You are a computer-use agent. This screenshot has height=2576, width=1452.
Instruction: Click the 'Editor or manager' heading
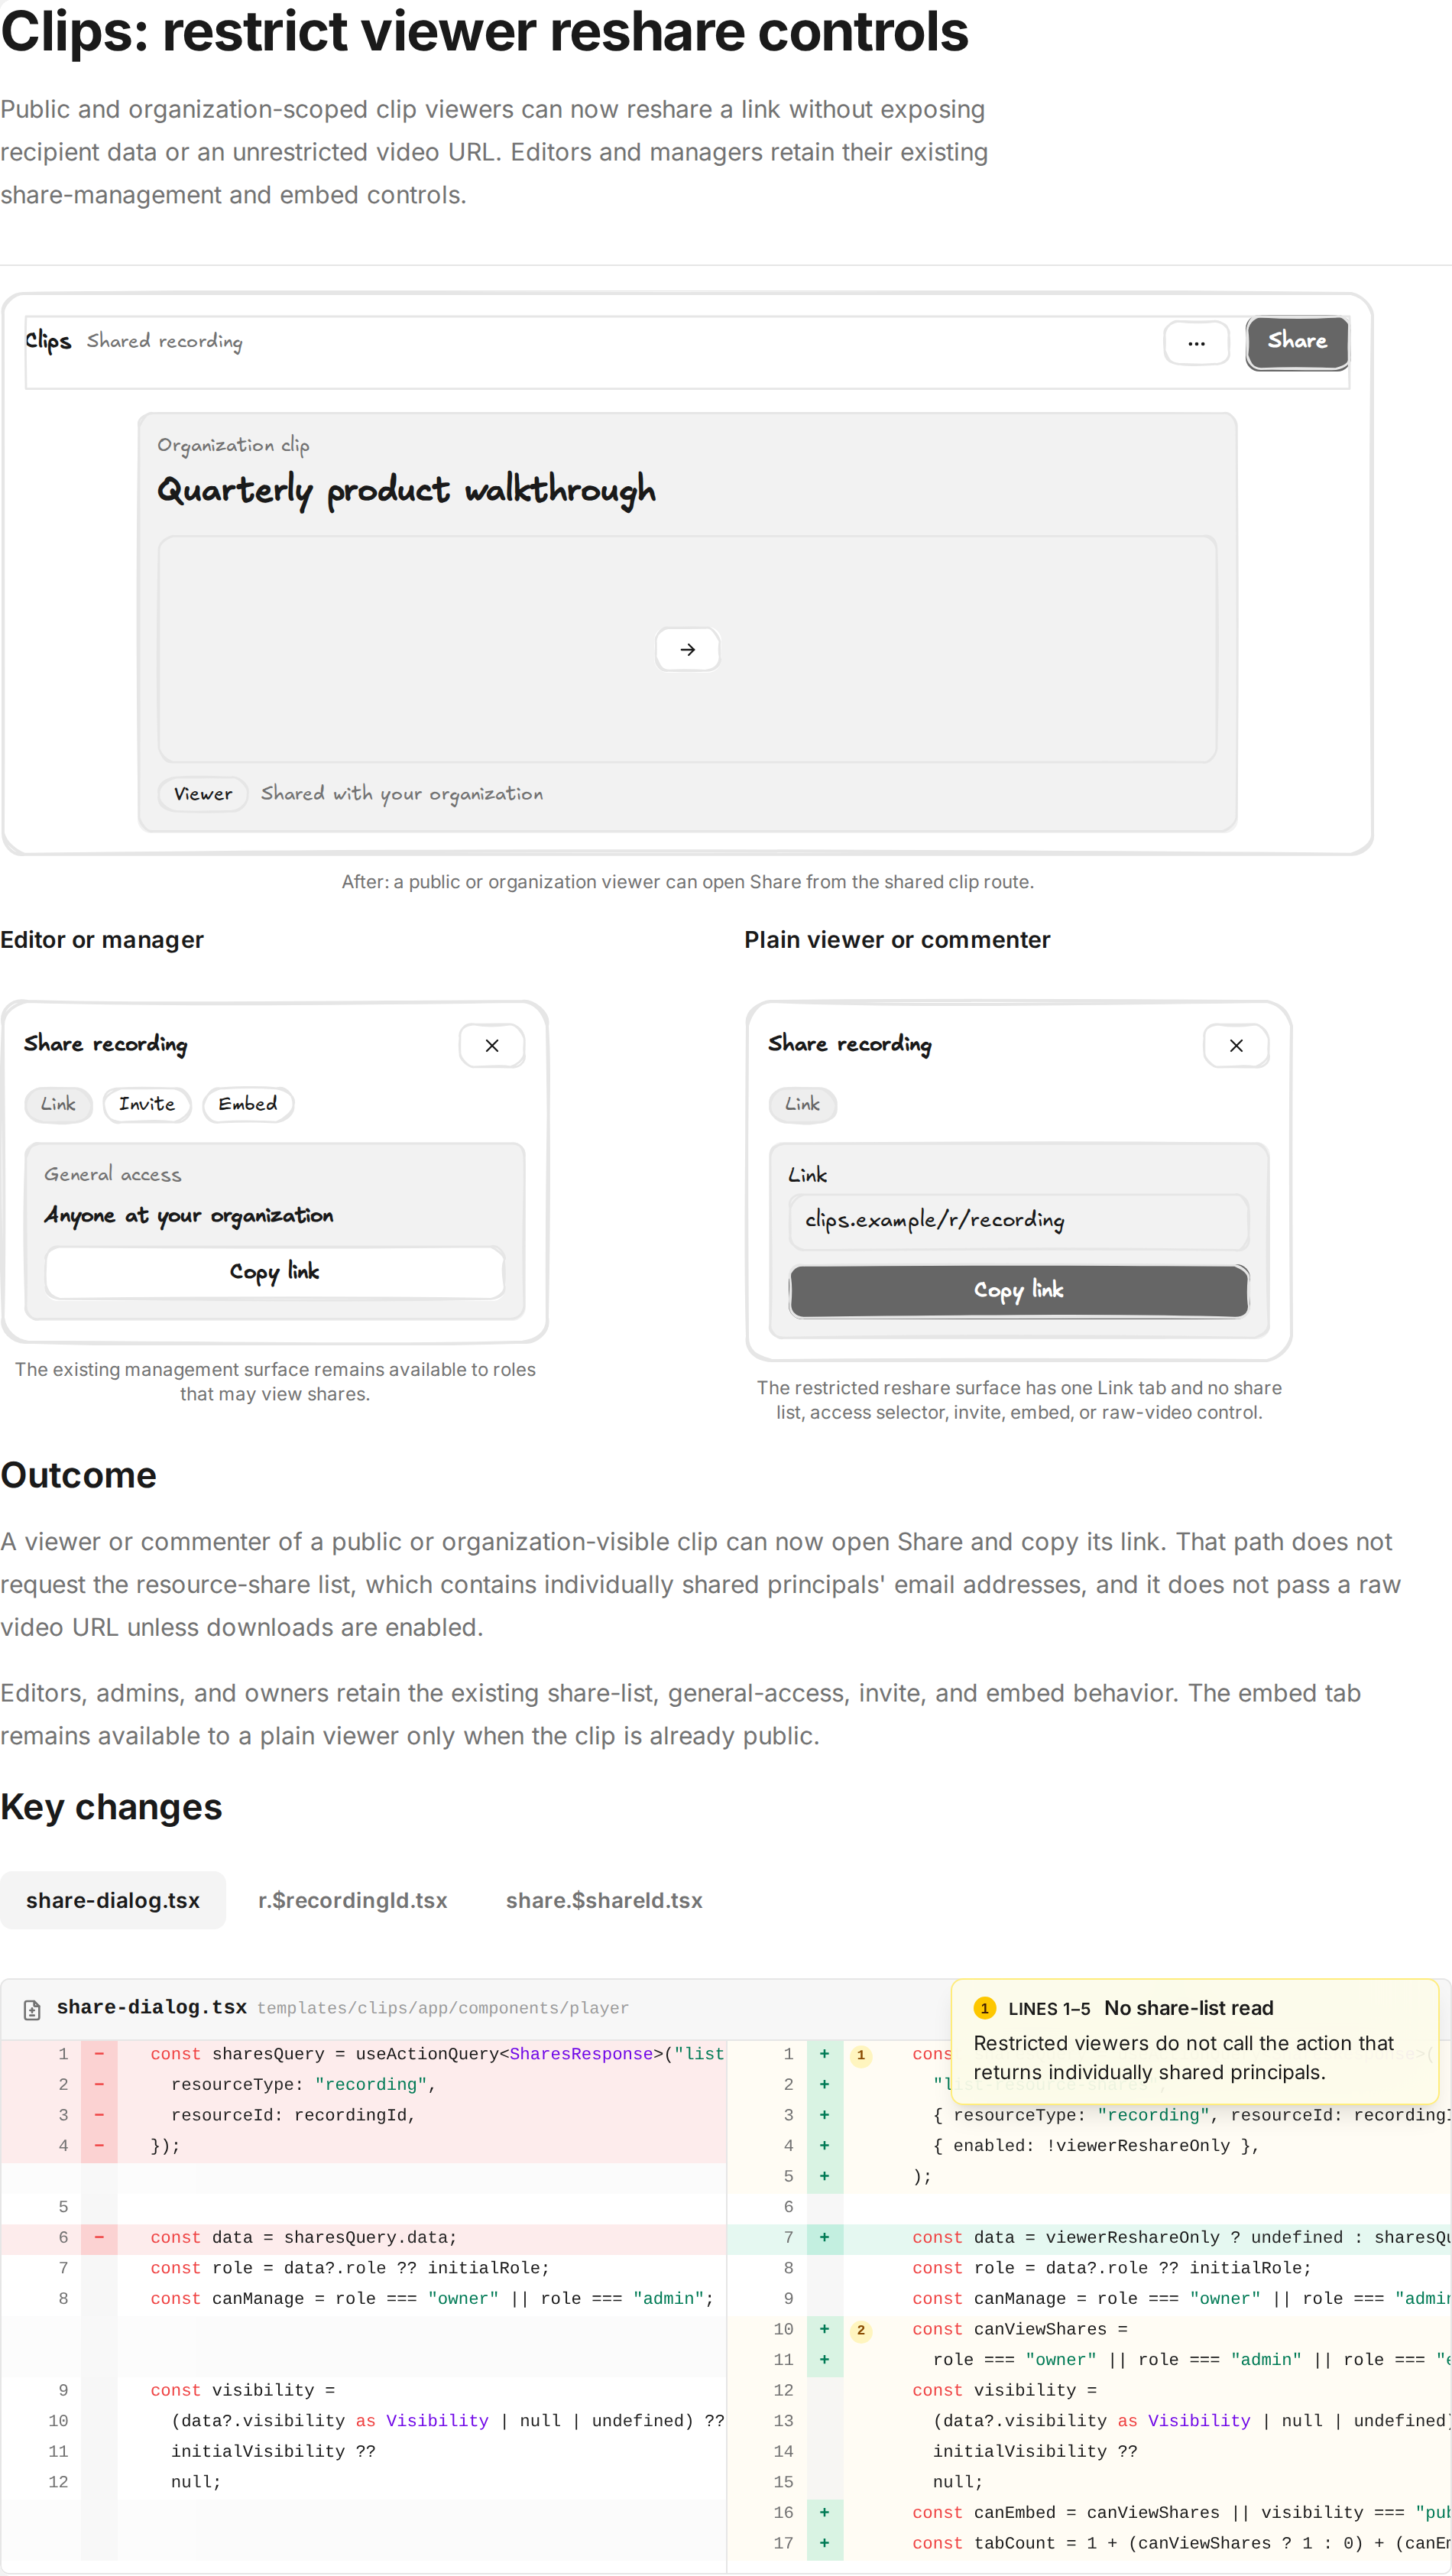pos(102,940)
